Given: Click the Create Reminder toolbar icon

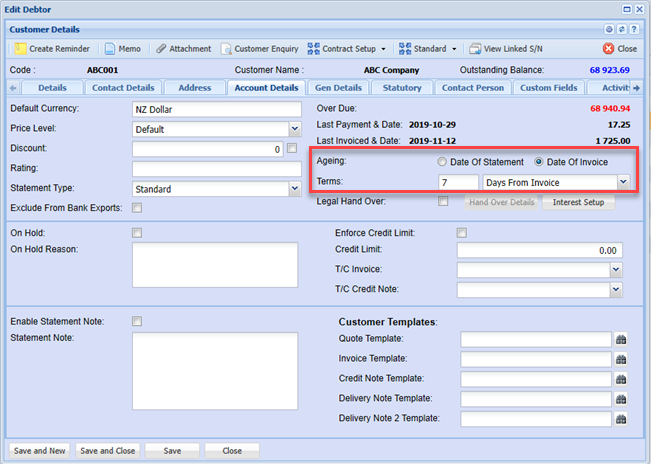Looking at the screenshot, I should click(x=20, y=48).
